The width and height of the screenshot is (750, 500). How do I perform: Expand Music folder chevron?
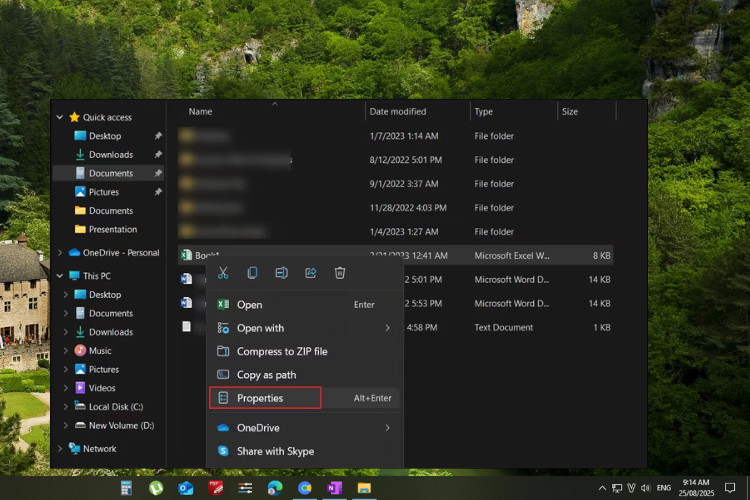point(66,351)
